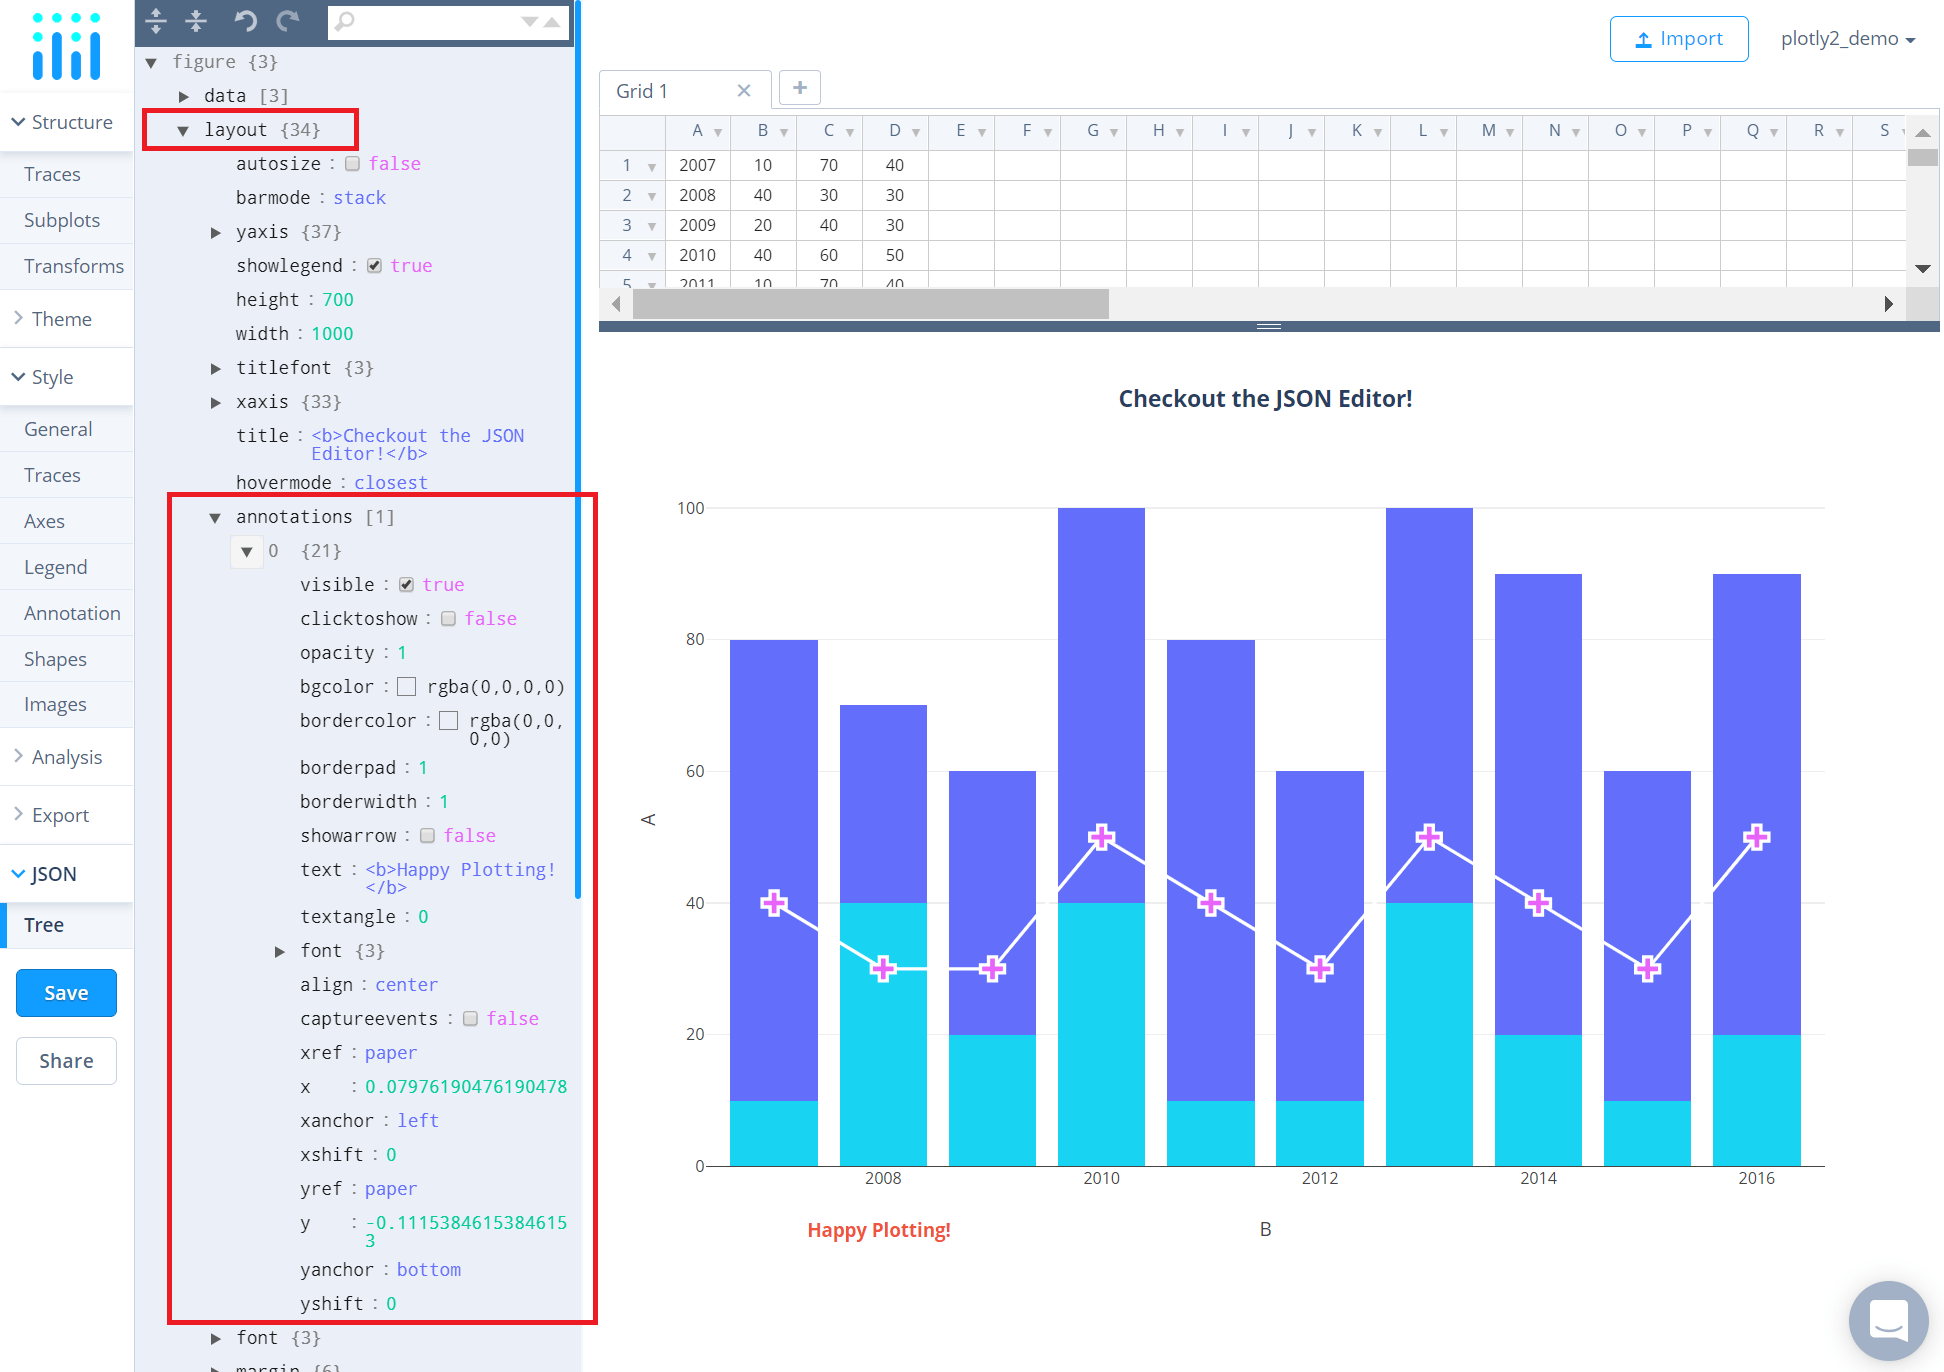Click the add-grid plus button next to Grid 1
Image resolution: width=1944 pixels, height=1372 pixels.
799,88
